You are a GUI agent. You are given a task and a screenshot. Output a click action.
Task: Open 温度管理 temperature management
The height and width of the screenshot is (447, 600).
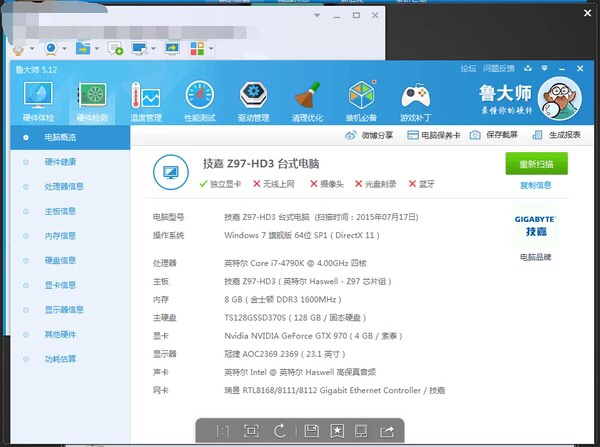(146, 101)
